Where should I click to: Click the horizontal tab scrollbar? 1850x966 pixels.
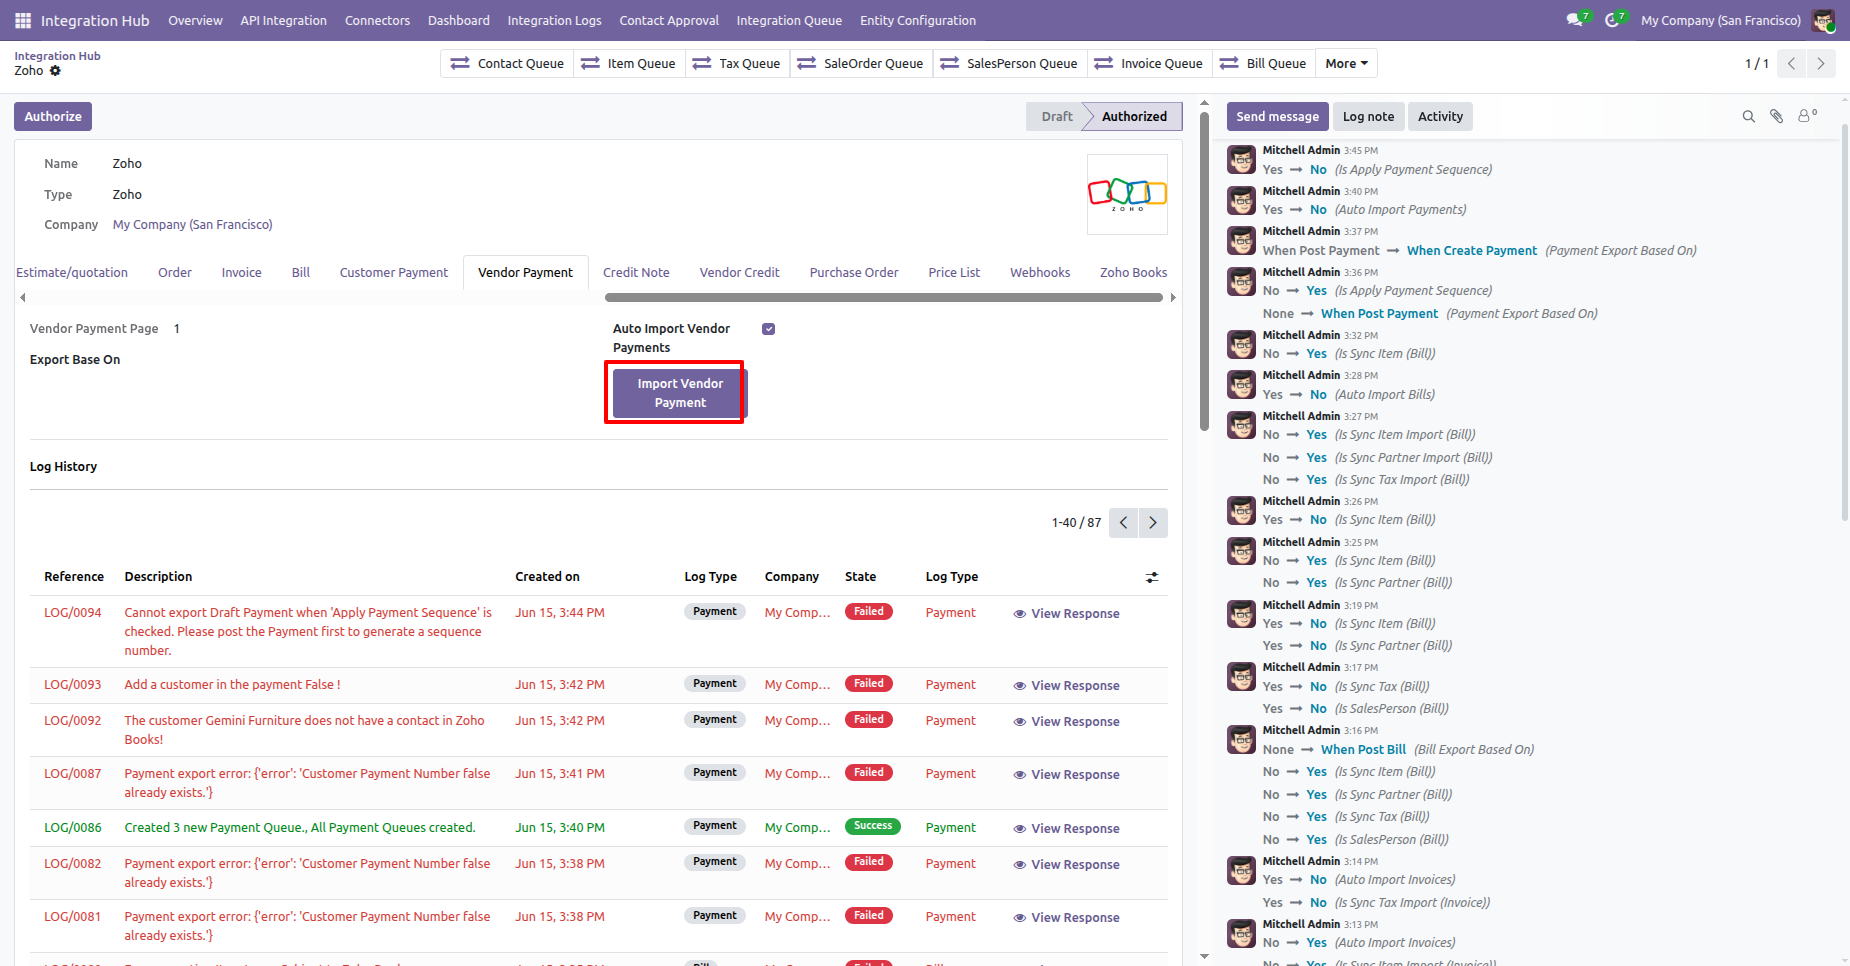(x=884, y=297)
